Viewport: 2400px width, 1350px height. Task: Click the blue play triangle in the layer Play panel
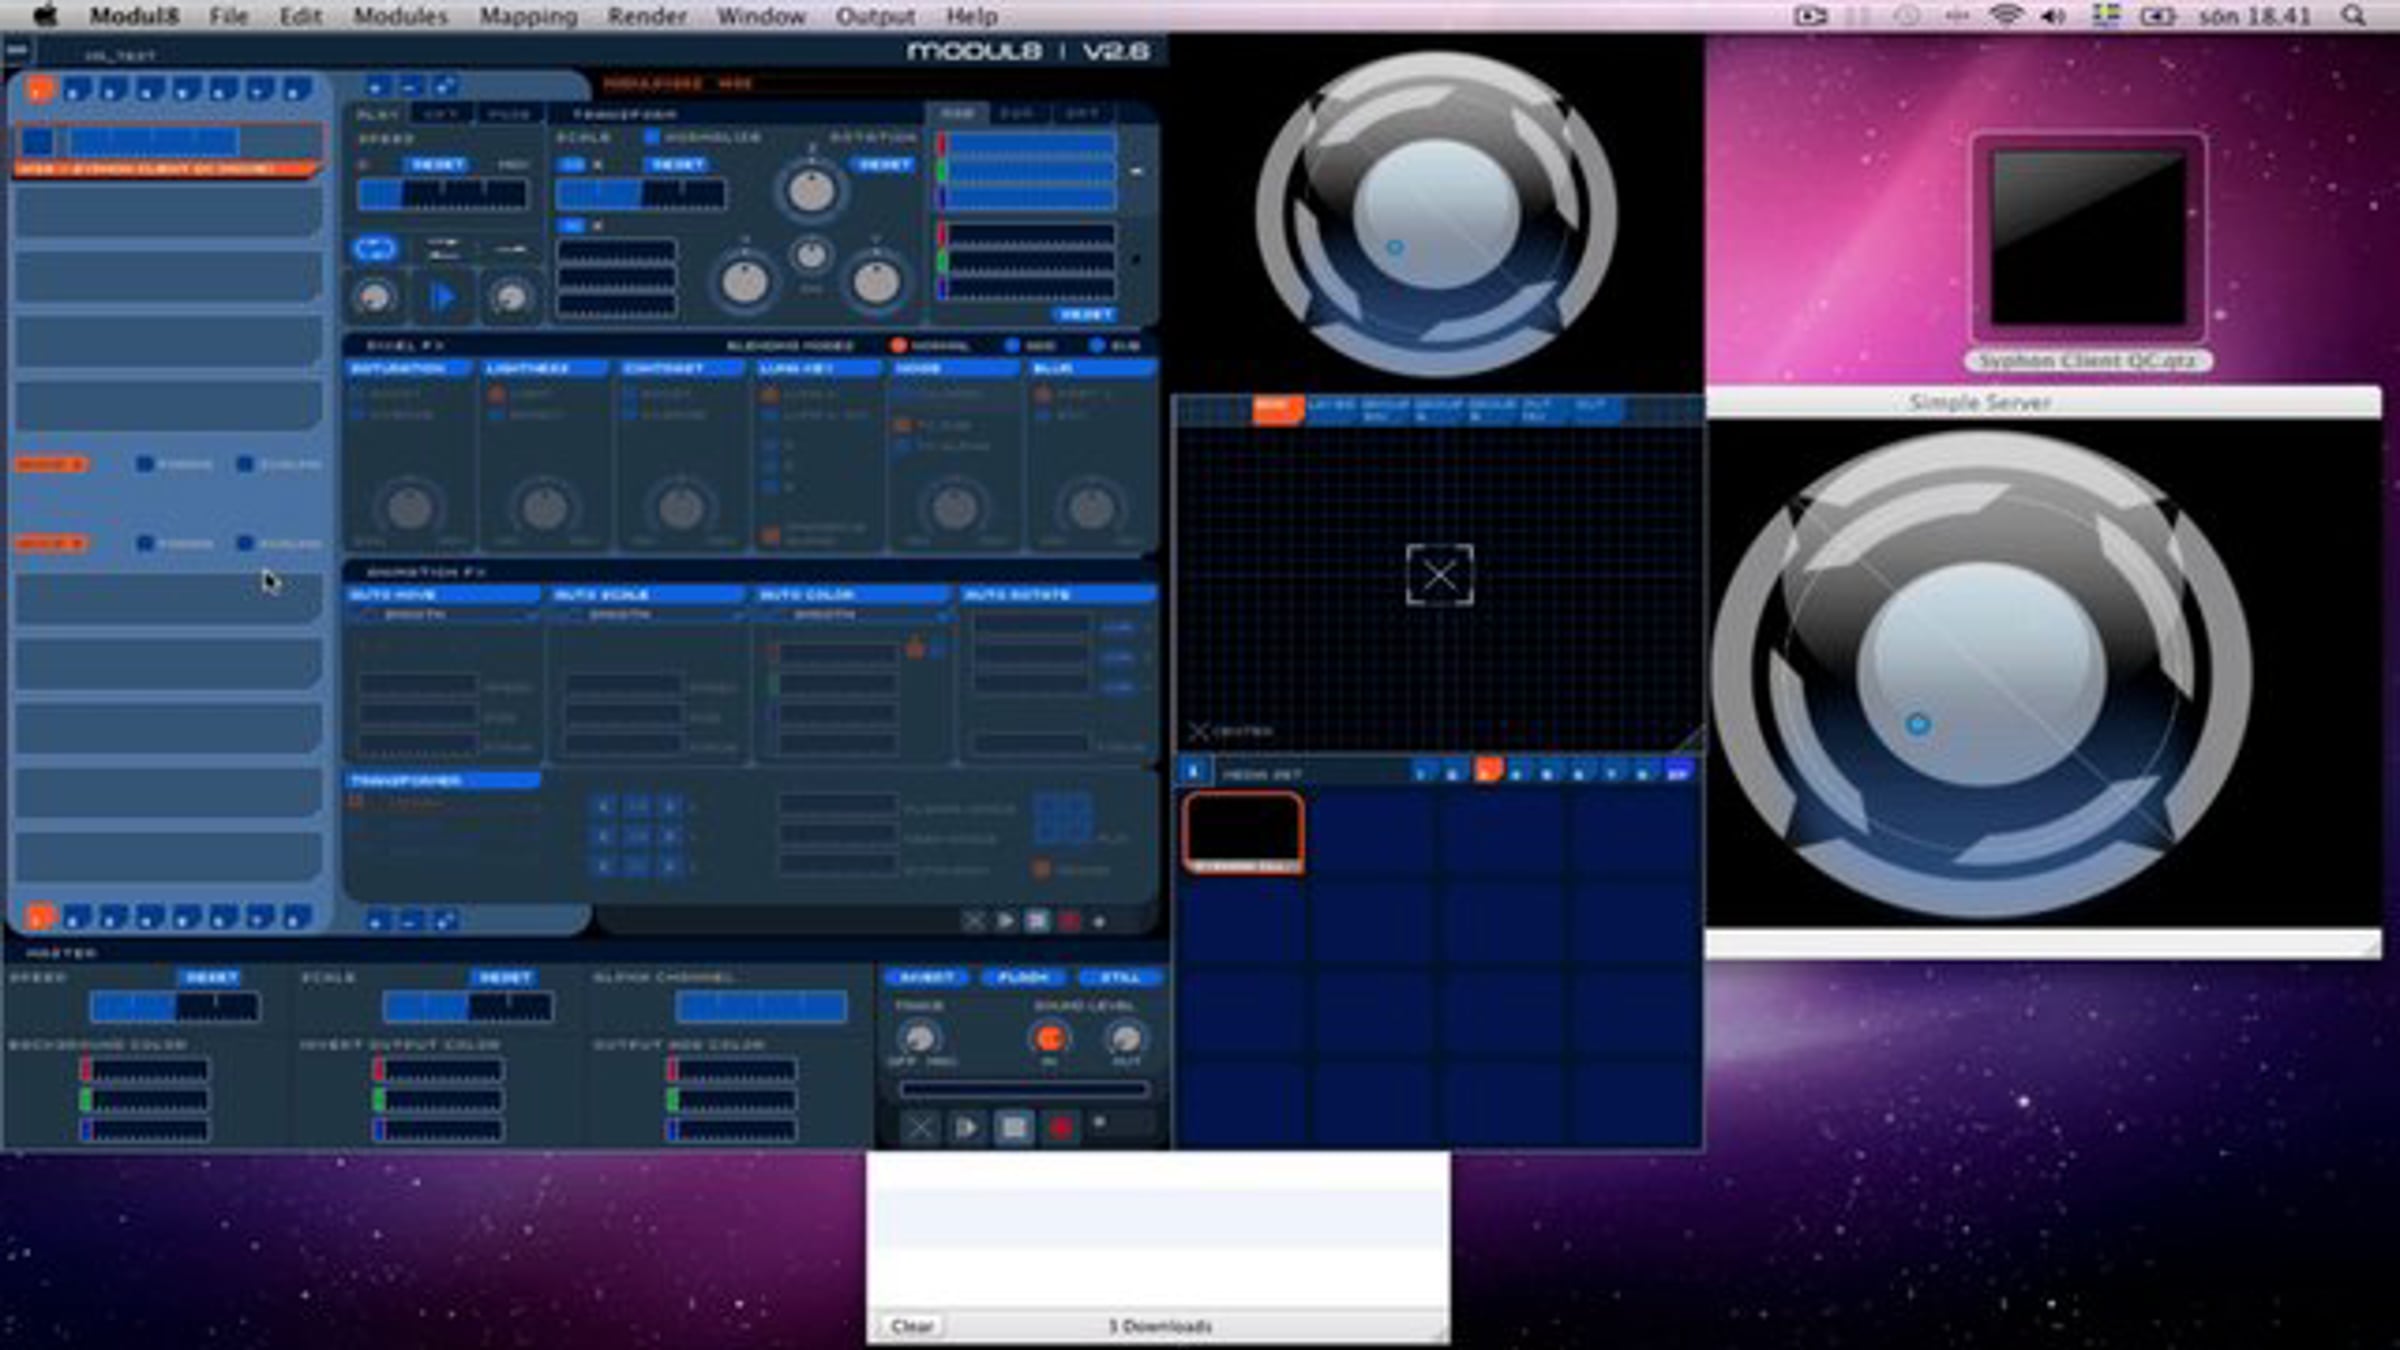click(x=442, y=297)
